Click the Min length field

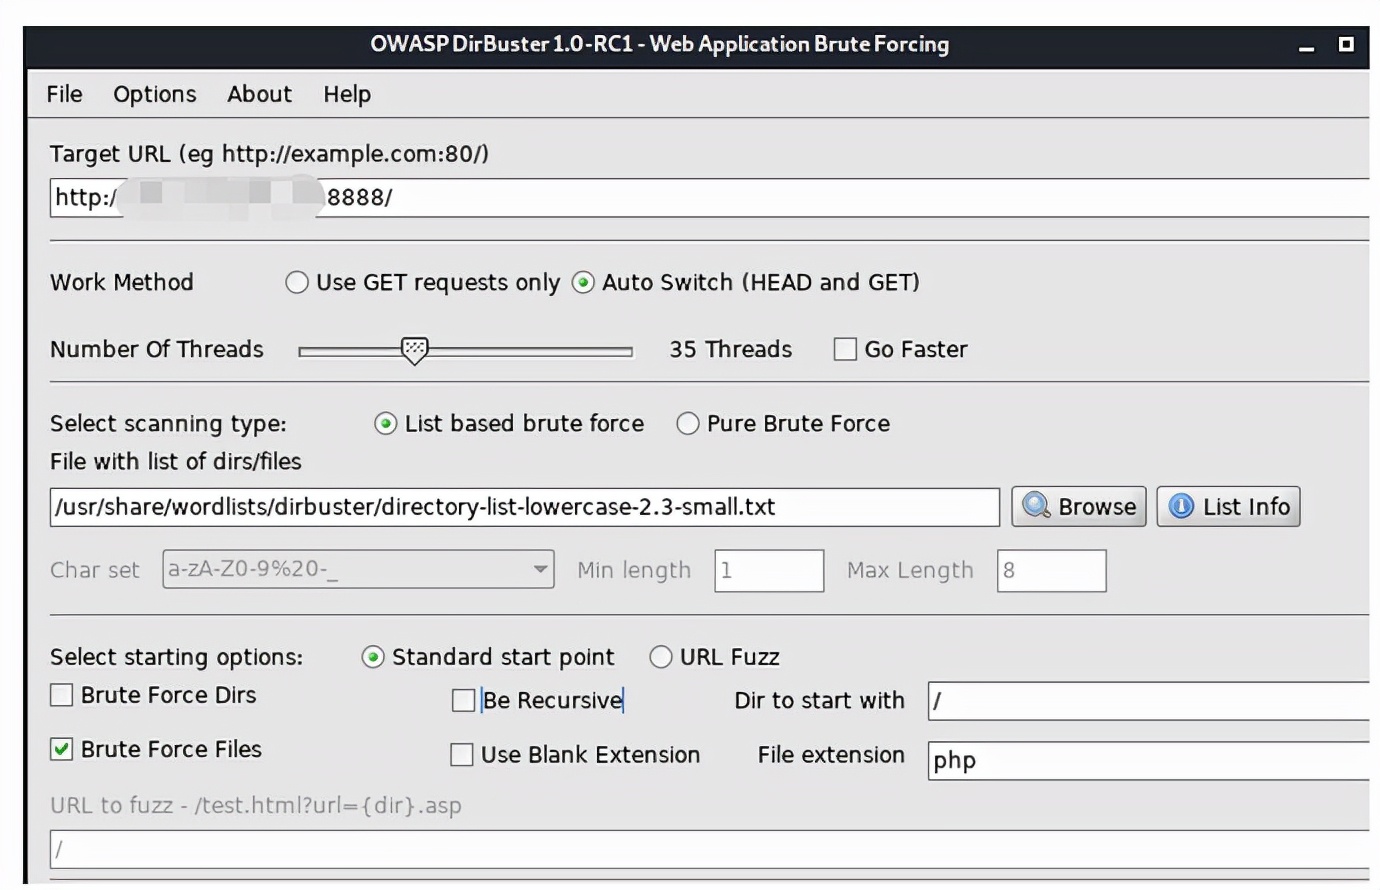pyautogui.click(x=769, y=570)
